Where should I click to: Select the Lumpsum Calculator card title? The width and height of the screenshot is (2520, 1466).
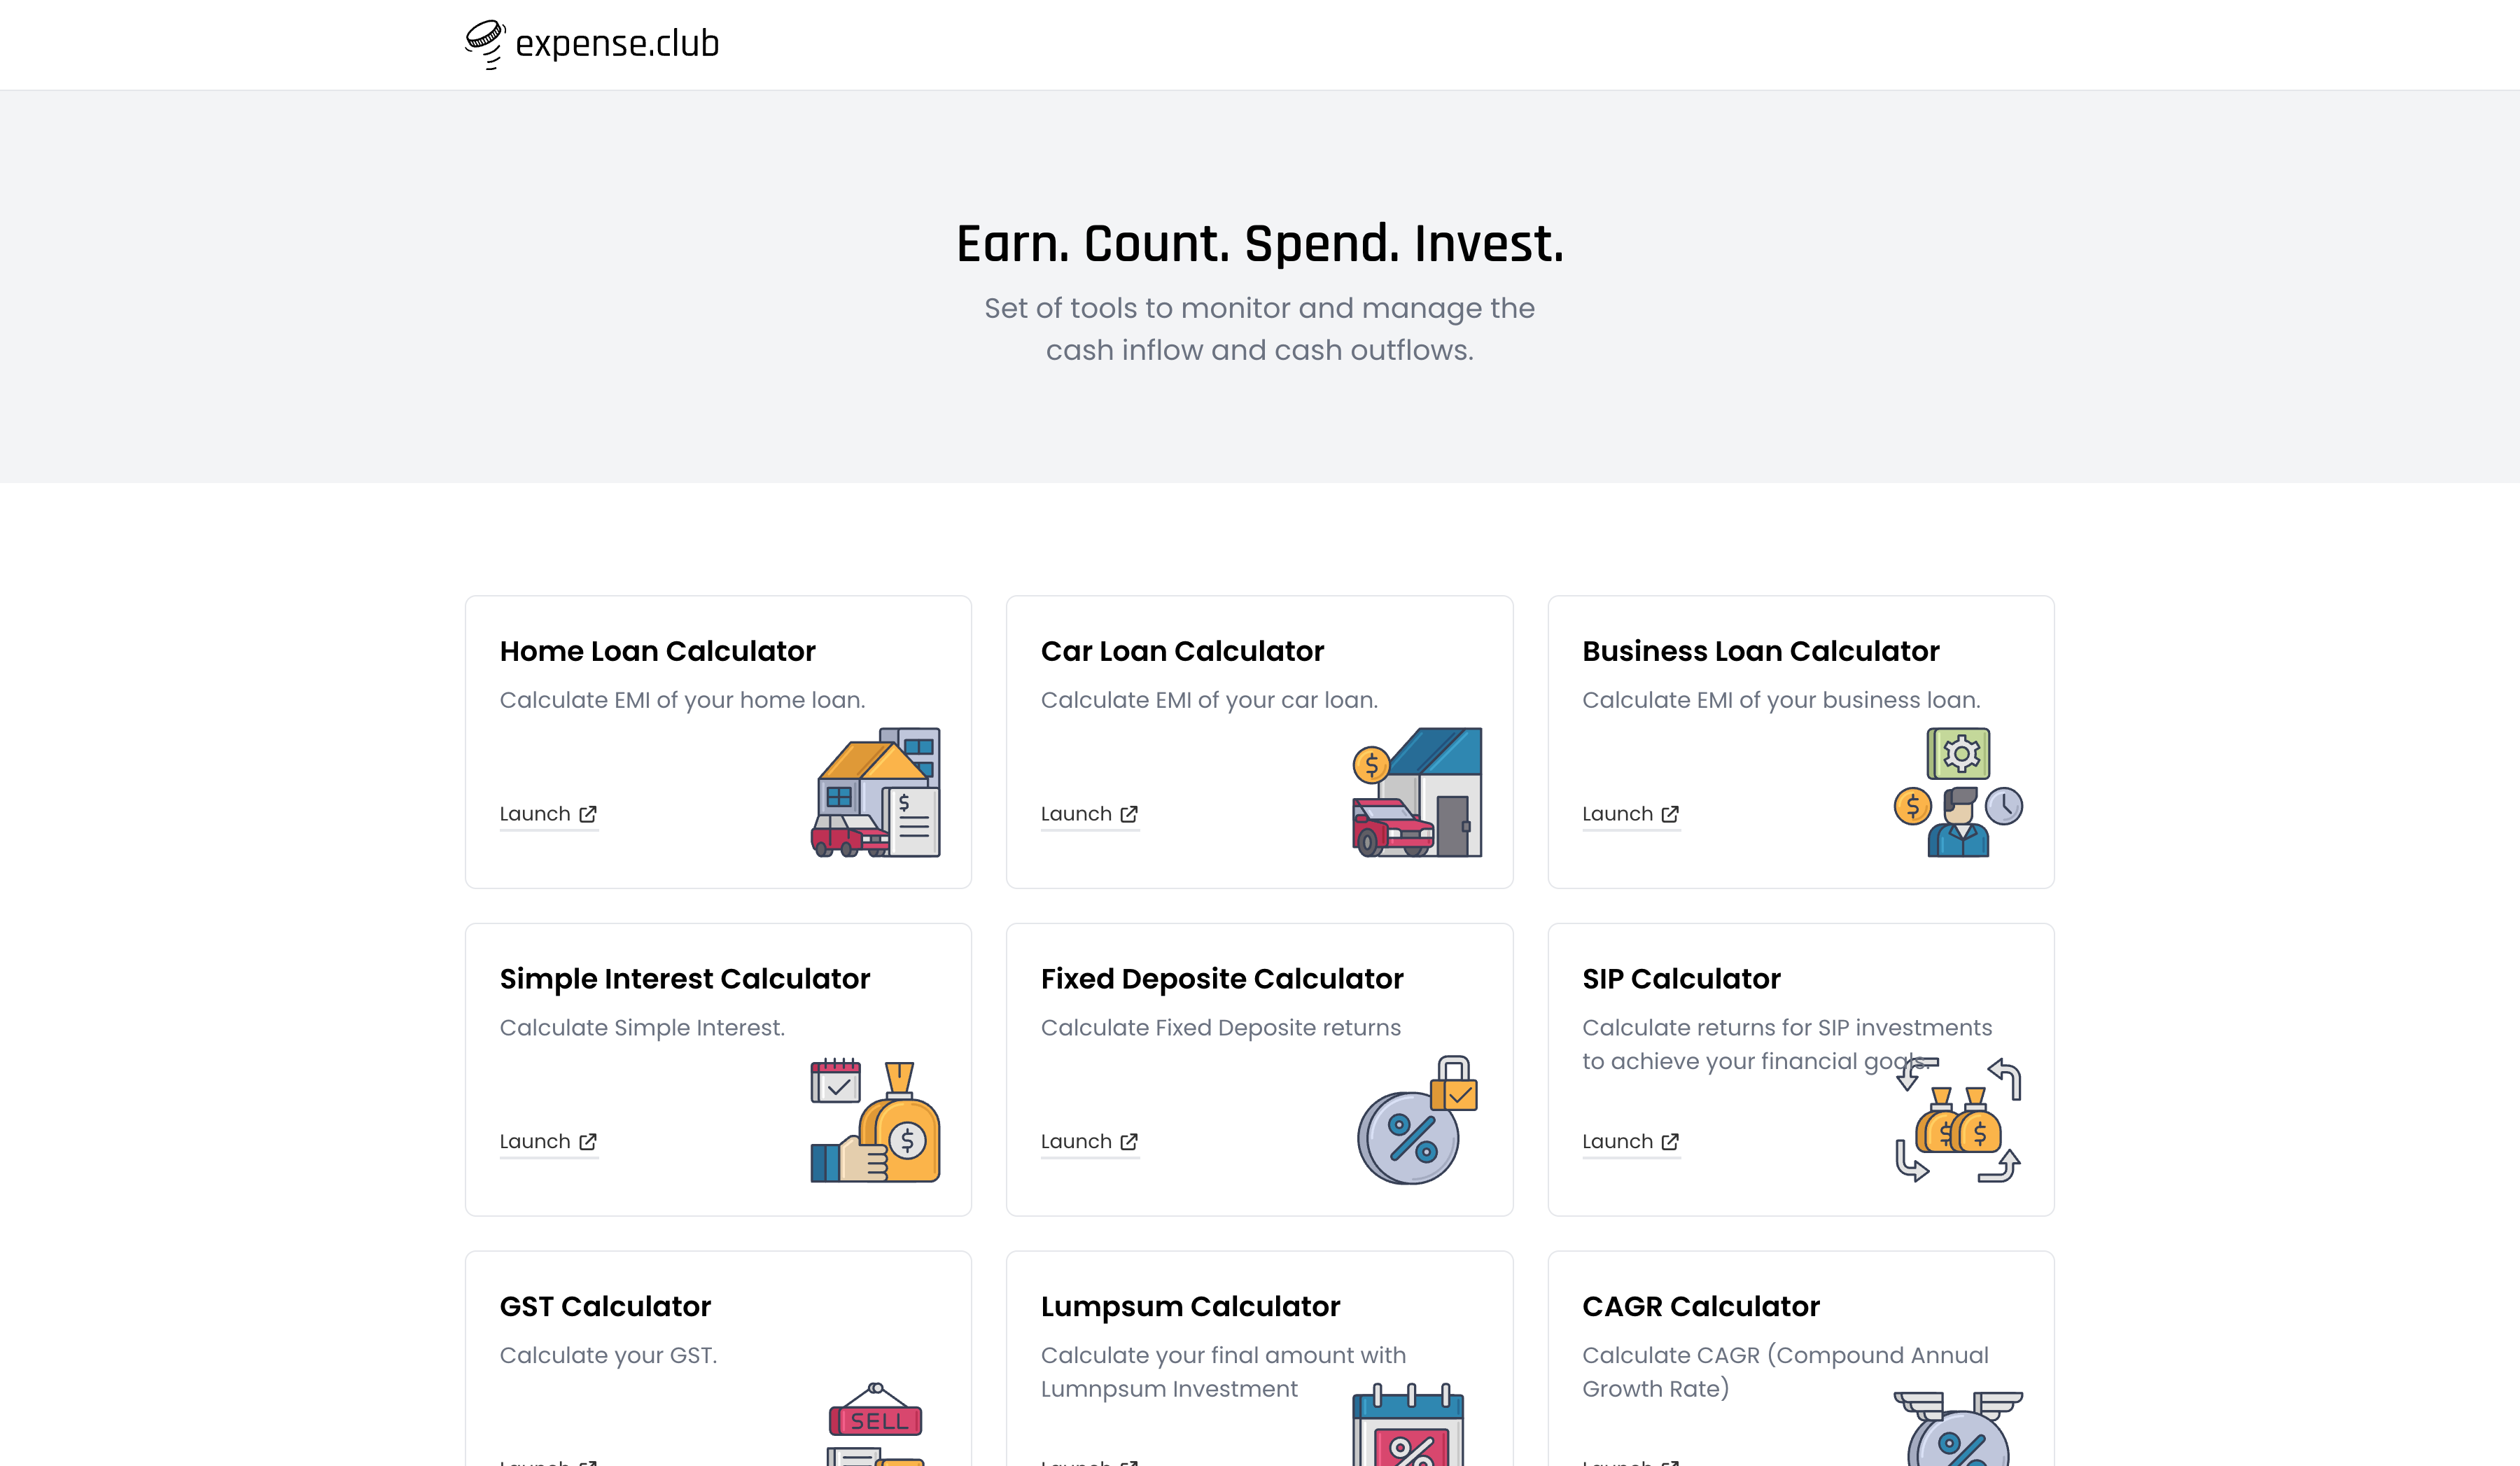pyautogui.click(x=1190, y=1306)
